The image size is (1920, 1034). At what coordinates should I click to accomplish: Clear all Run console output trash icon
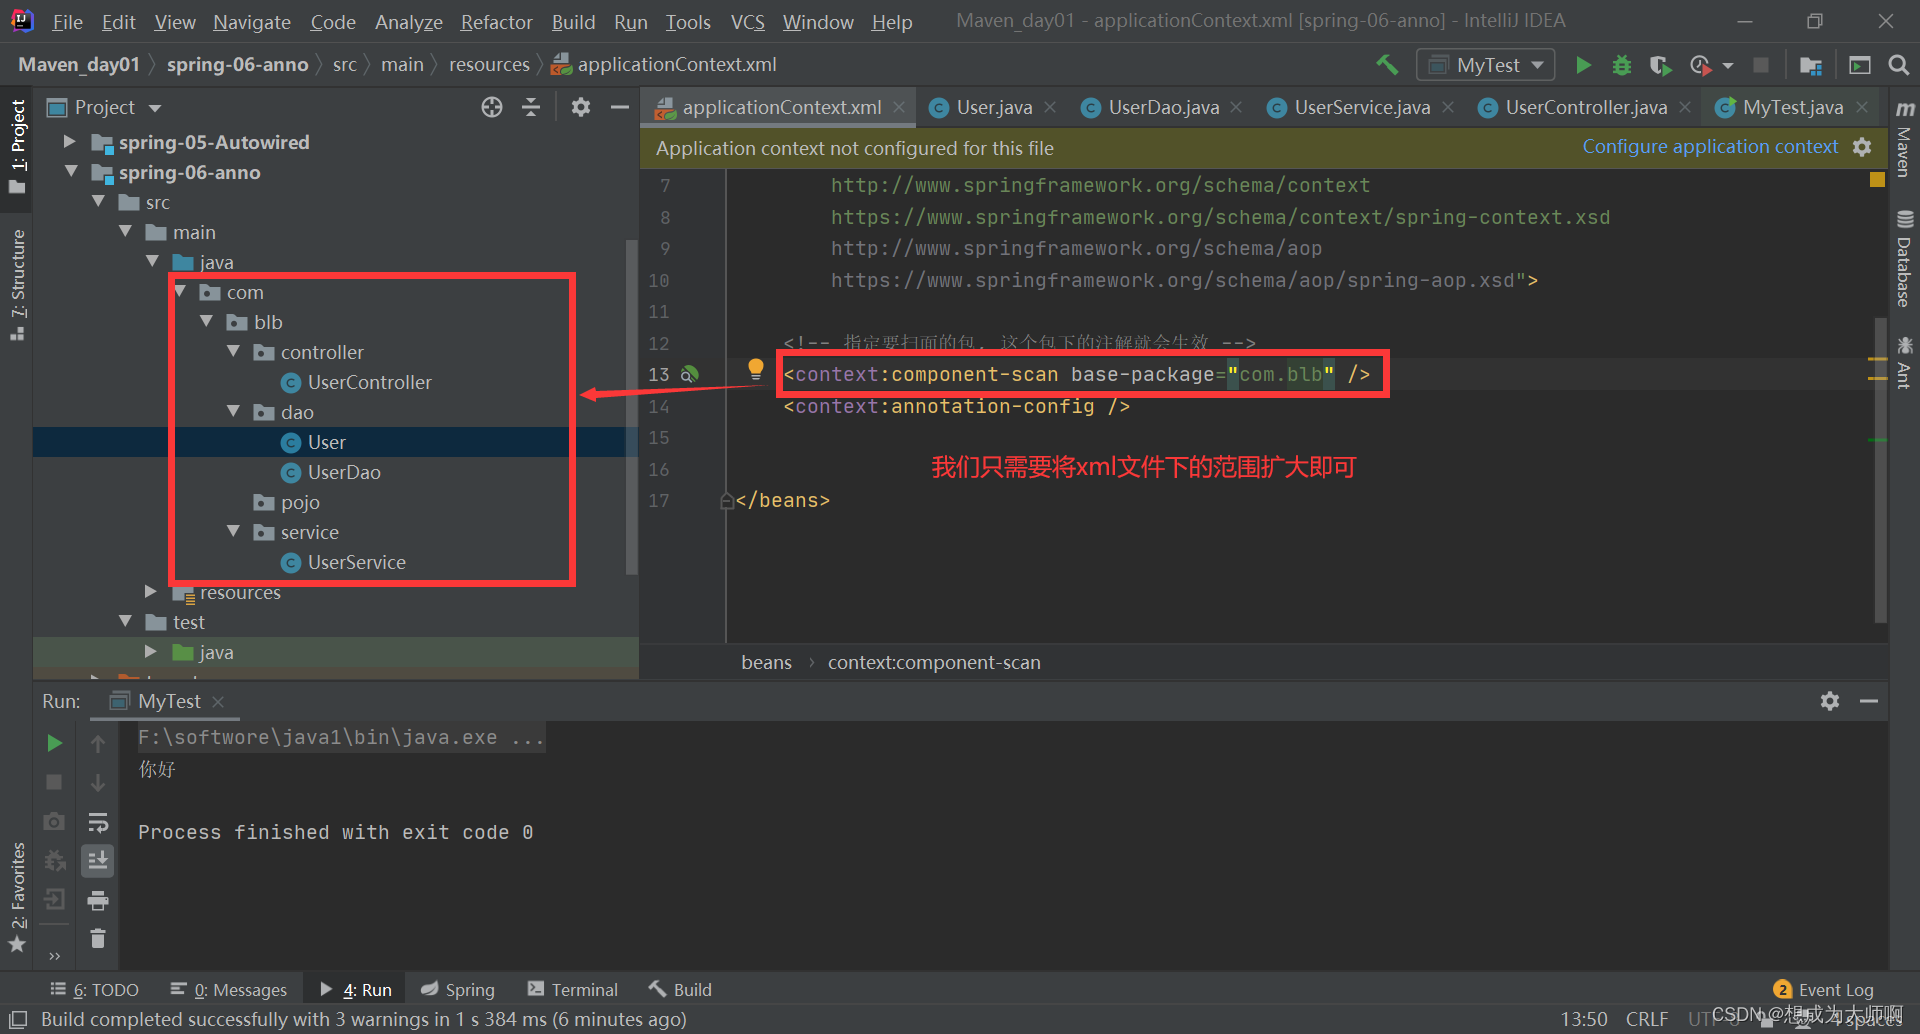point(98,939)
